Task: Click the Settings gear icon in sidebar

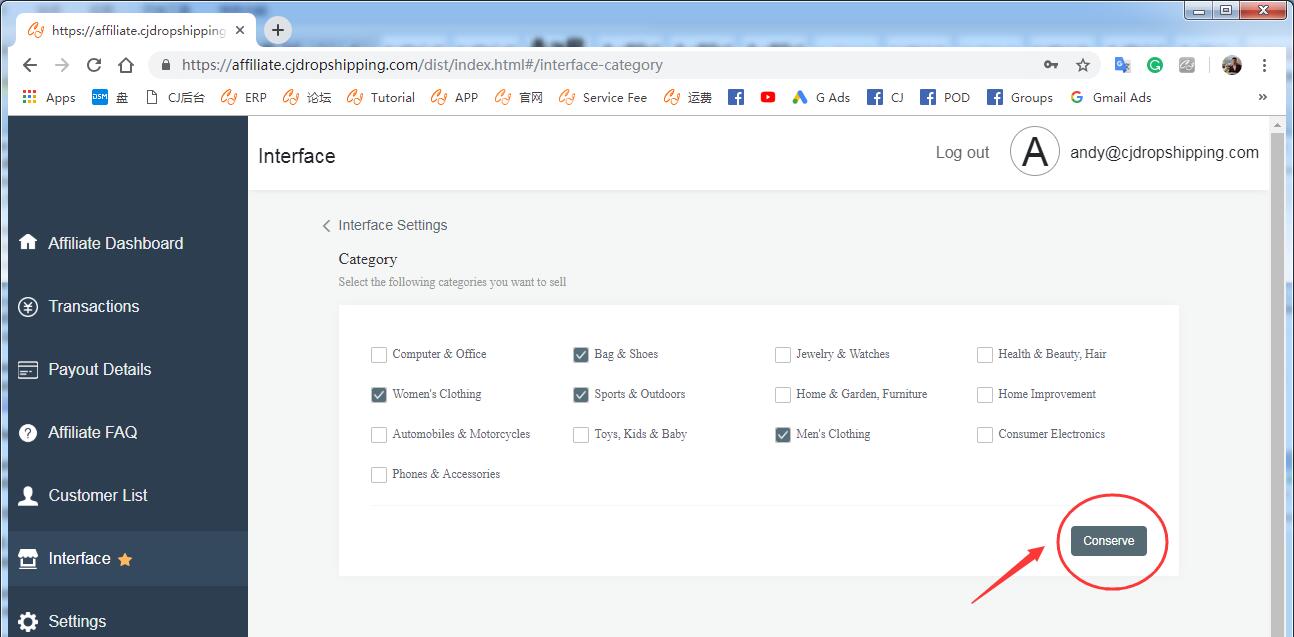Action: point(28,621)
